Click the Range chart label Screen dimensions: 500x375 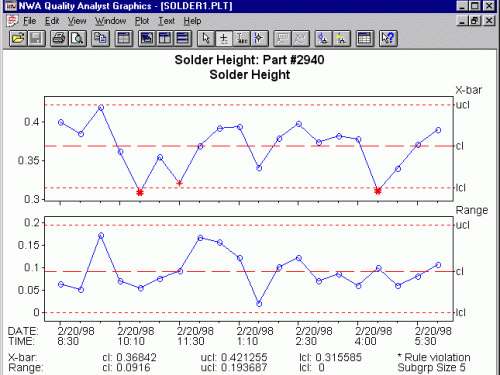(x=472, y=210)
